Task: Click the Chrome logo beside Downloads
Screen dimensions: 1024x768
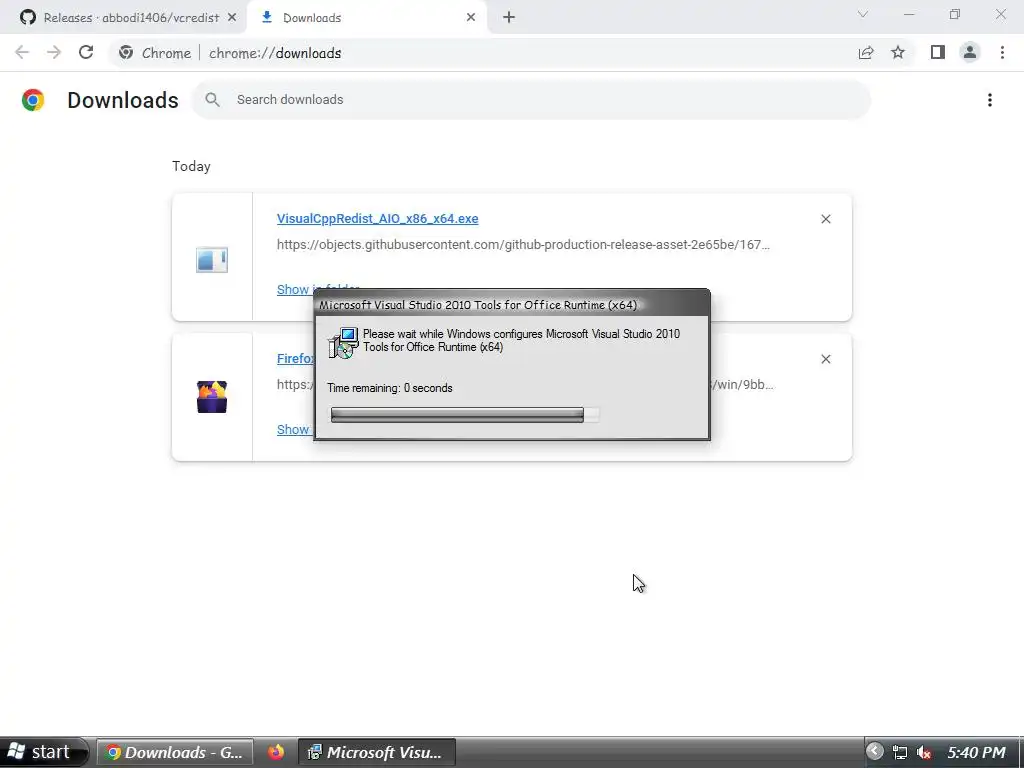Action: click(x=33, y=100)
